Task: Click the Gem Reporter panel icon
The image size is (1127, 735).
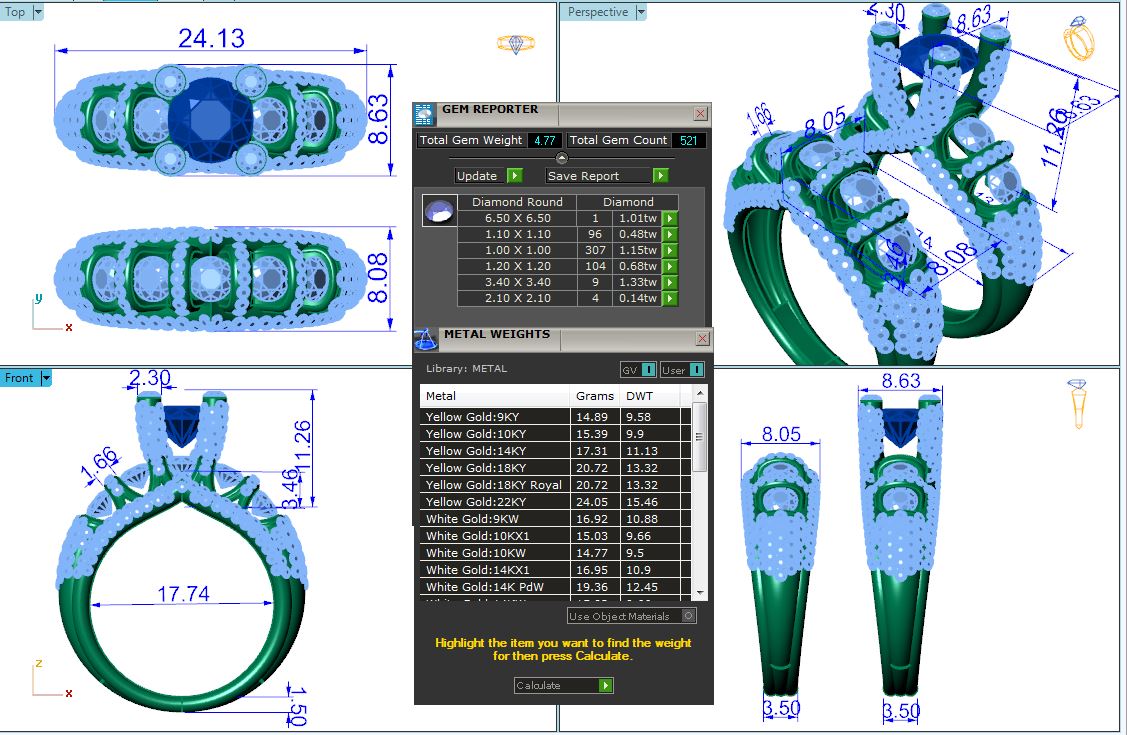Action: (424, 113)
